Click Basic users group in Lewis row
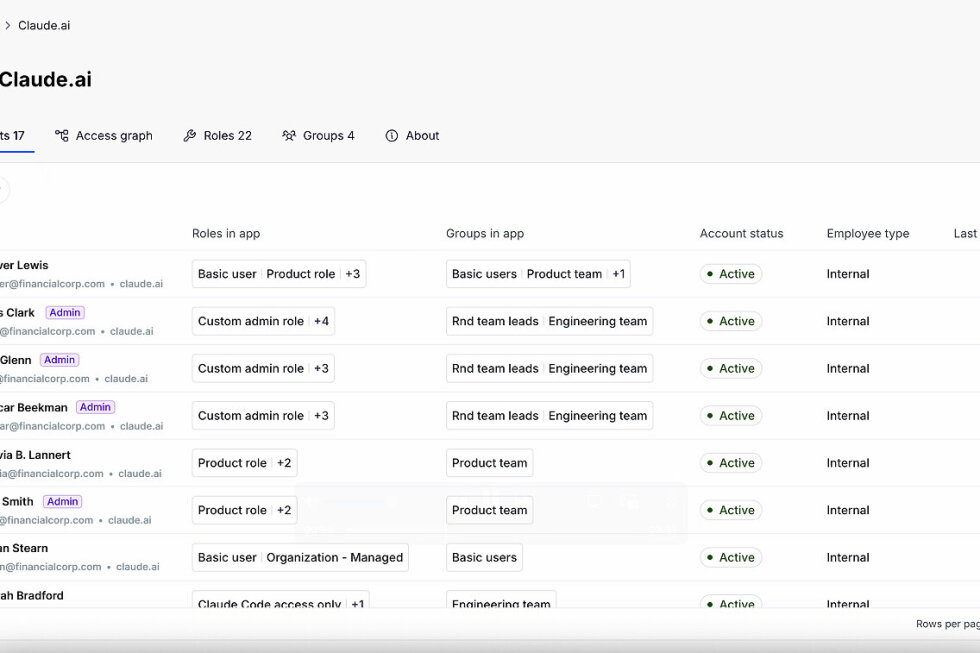Viewport: 980px width, 653px height. click(x=484, y=274)
